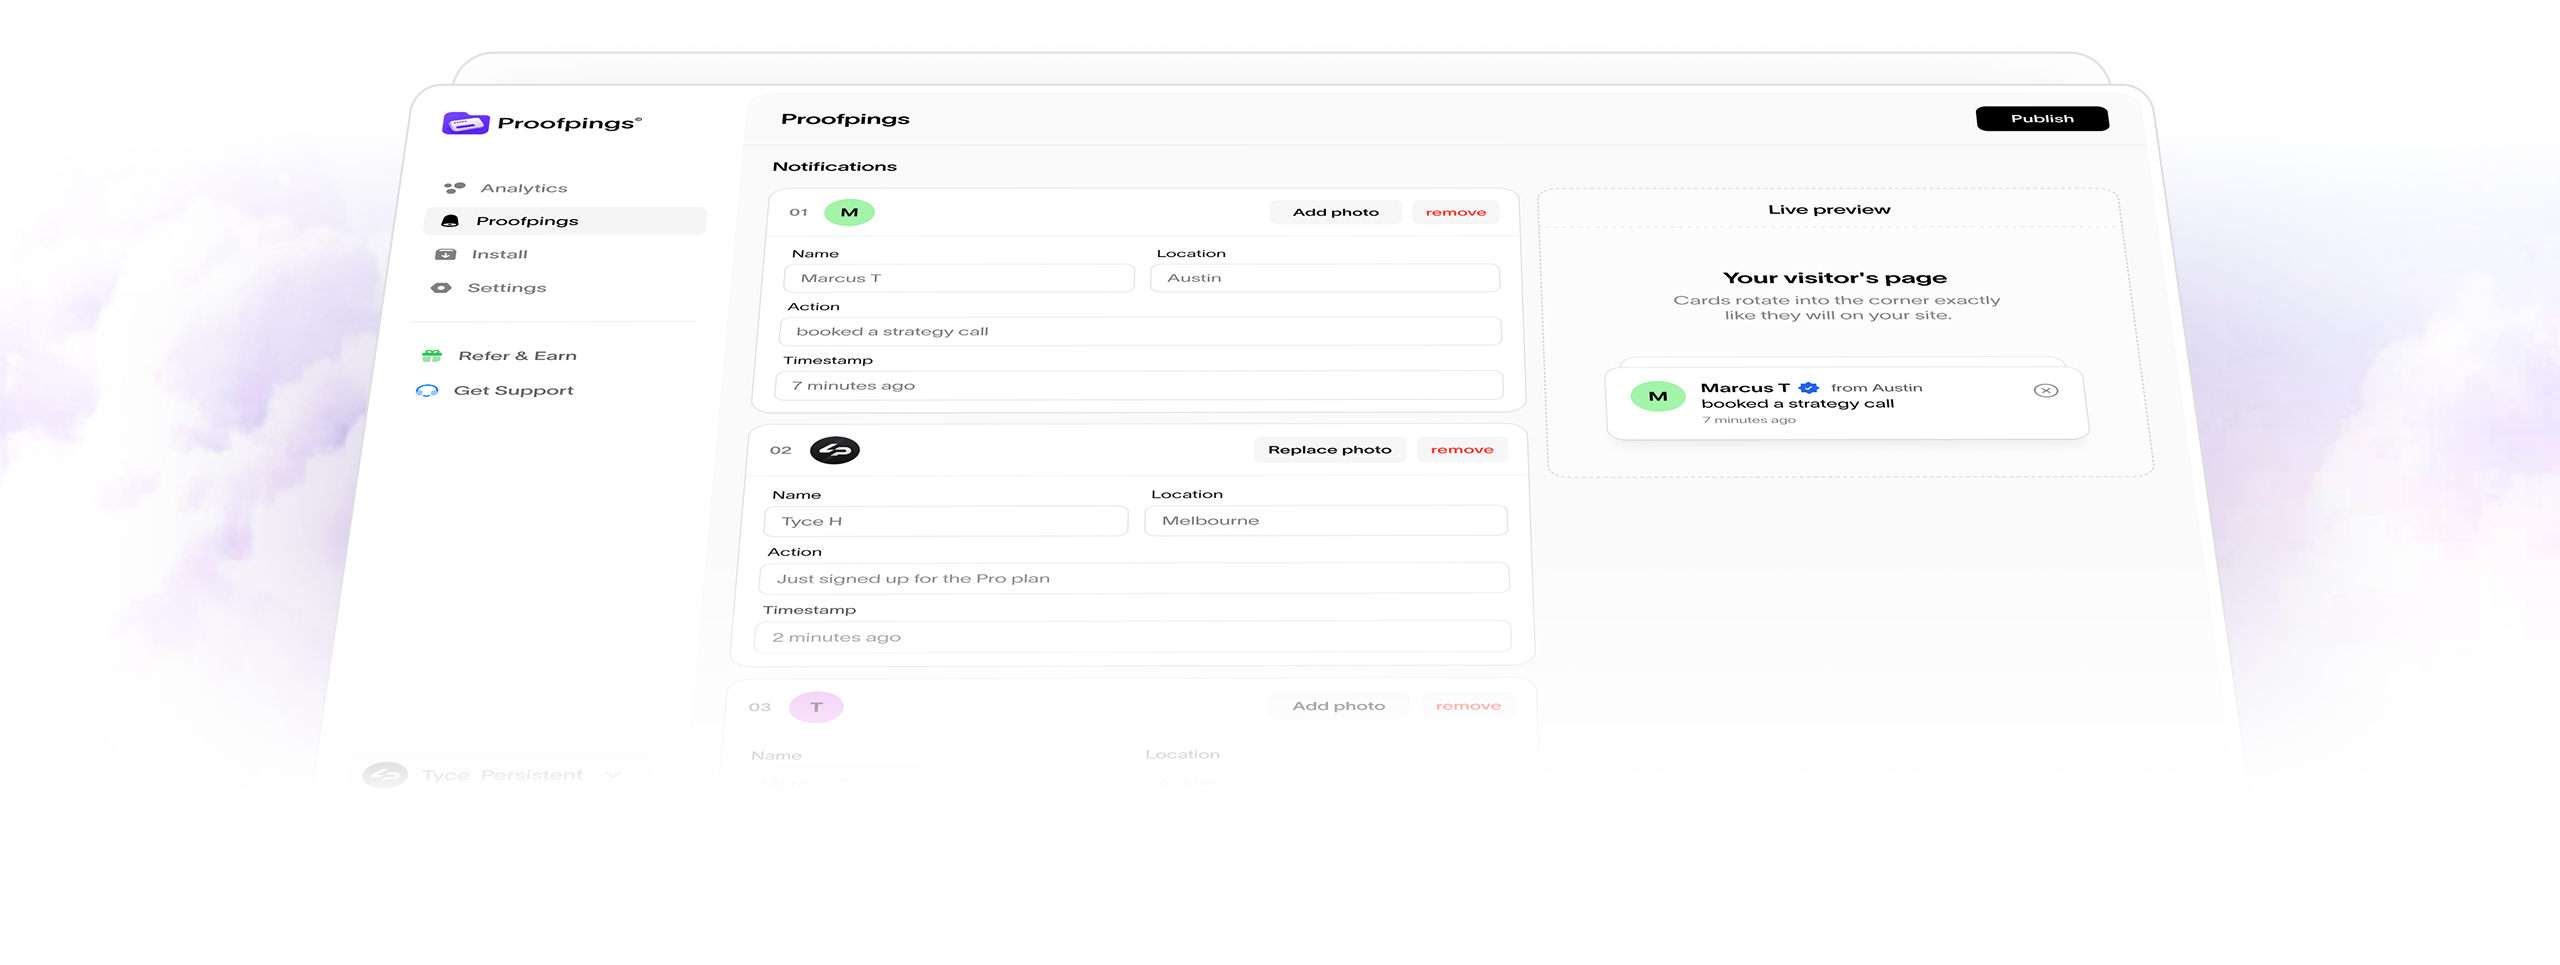Click the Proofpings page title in the header
This screenshot has width=2560, height=965.
[845, 119]
